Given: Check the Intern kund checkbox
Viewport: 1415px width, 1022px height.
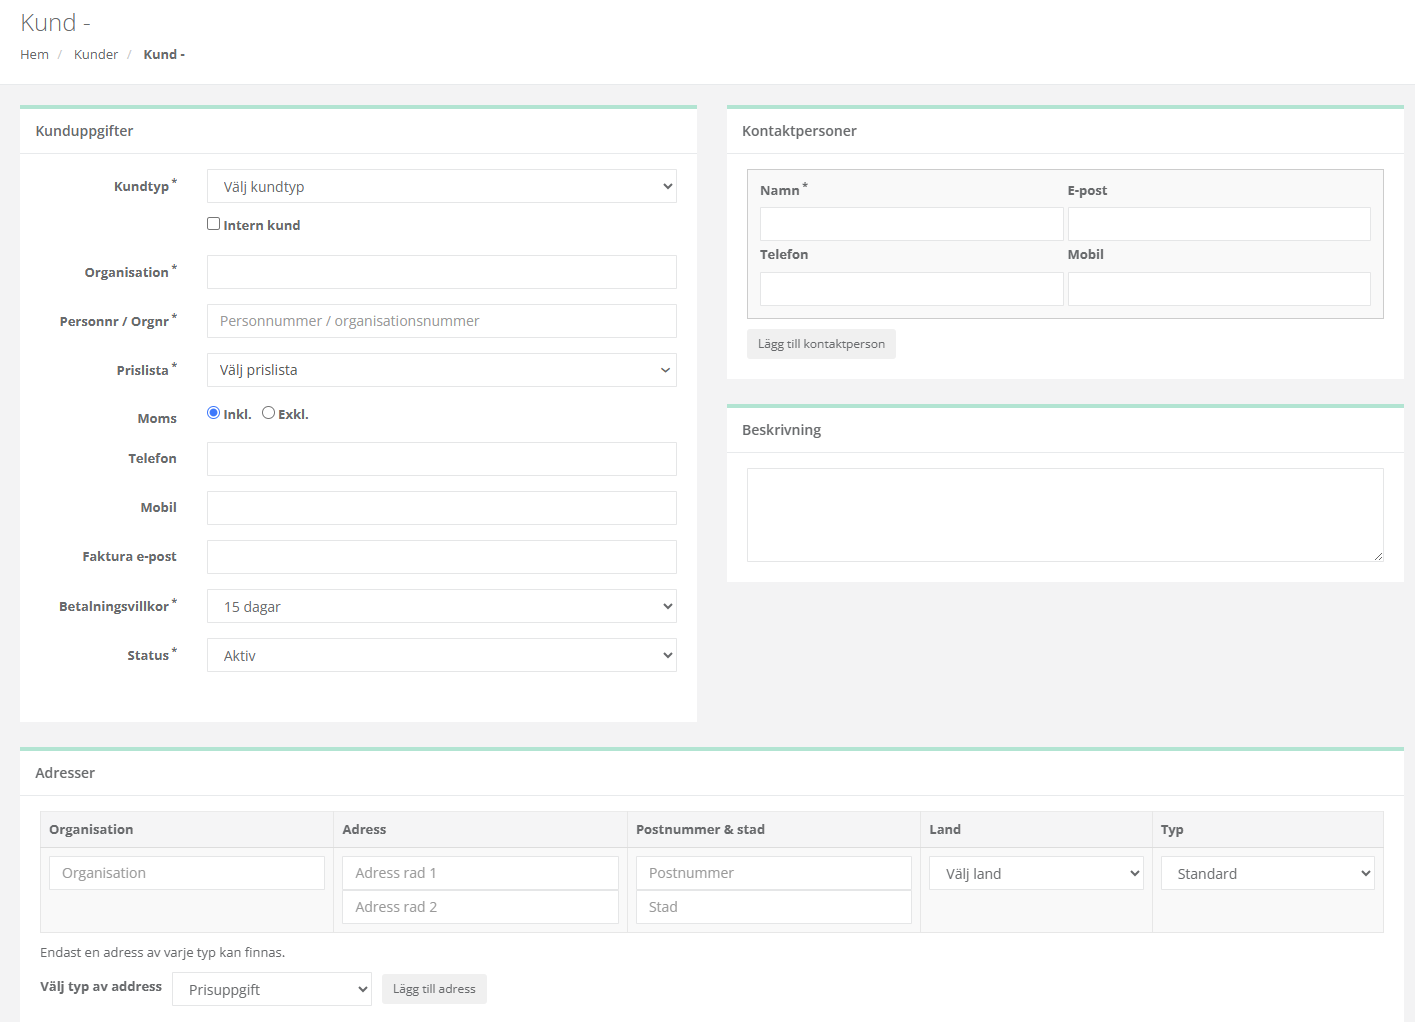Looking at the screenshot, I should coord(213,224).
